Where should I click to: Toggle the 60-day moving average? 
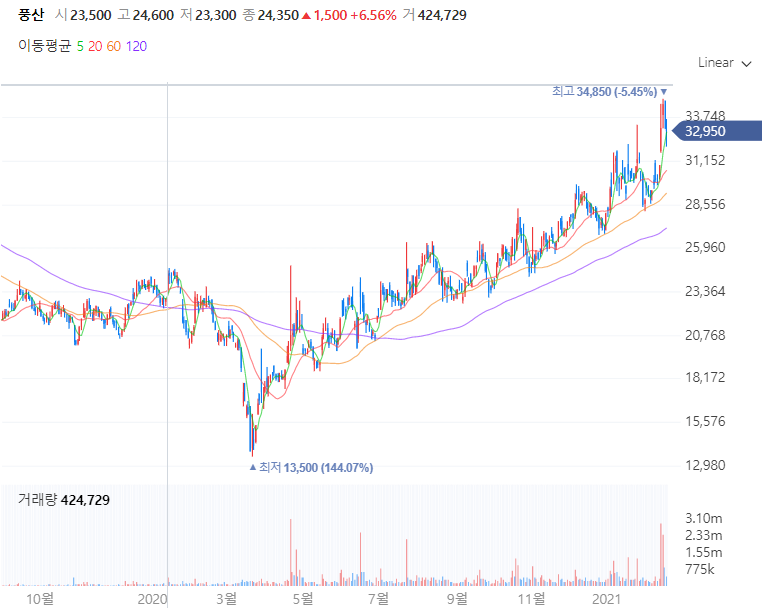click(x=114, y=46)
